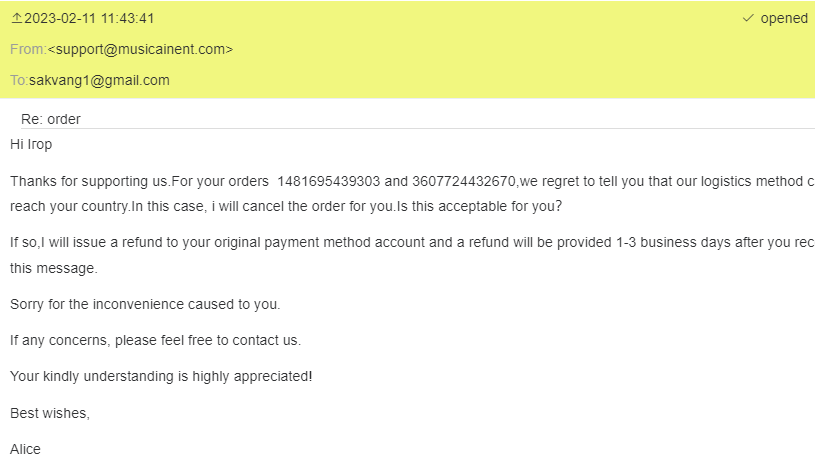Click the "Alice" signature
815x458 pixels.
tap(26, 449)
